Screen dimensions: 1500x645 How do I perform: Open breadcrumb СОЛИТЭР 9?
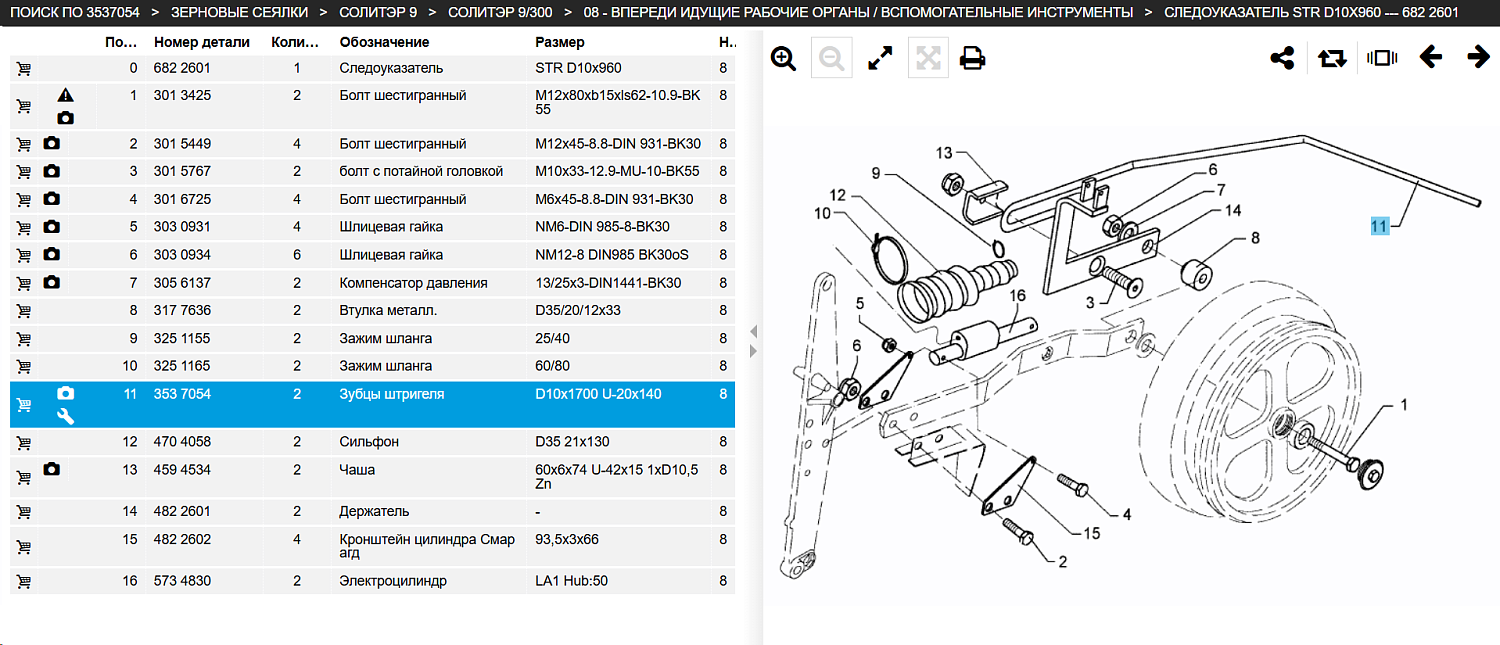click(378, 13)
